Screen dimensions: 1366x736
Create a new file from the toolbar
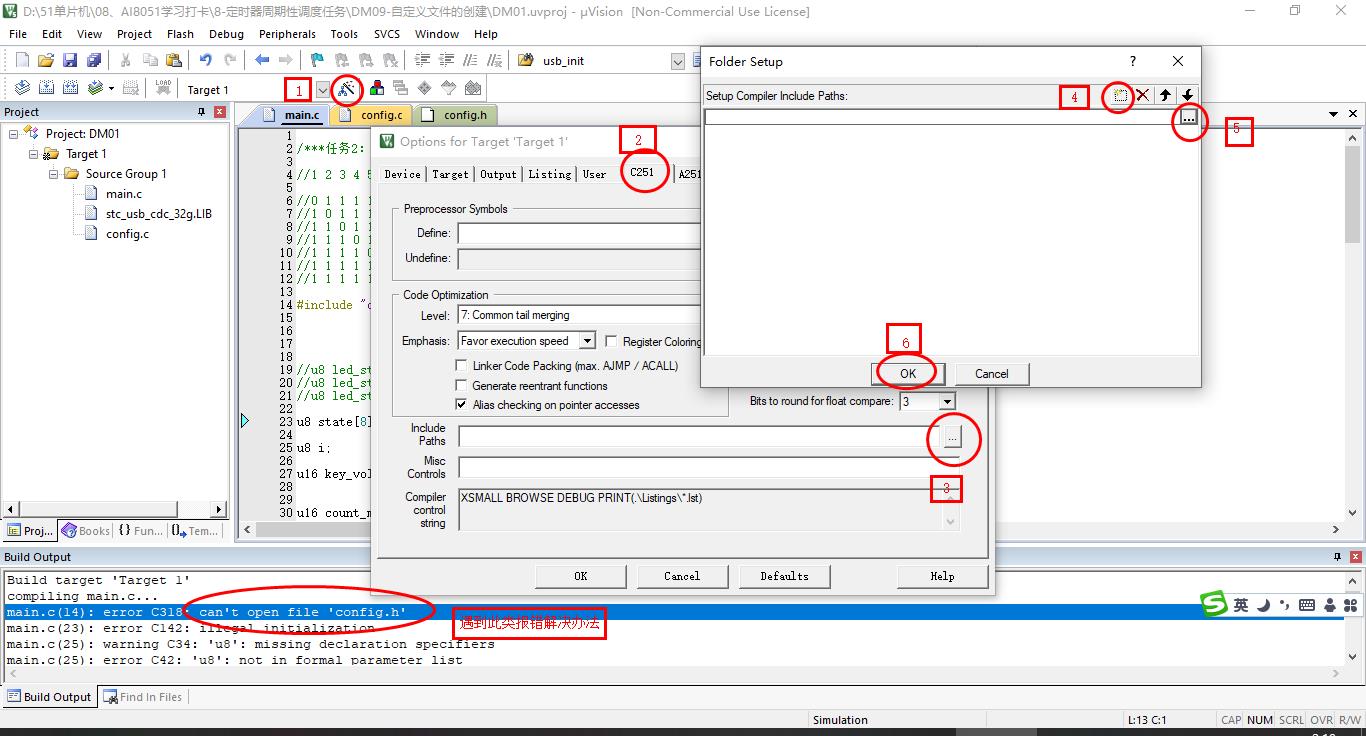coord(22,61)
